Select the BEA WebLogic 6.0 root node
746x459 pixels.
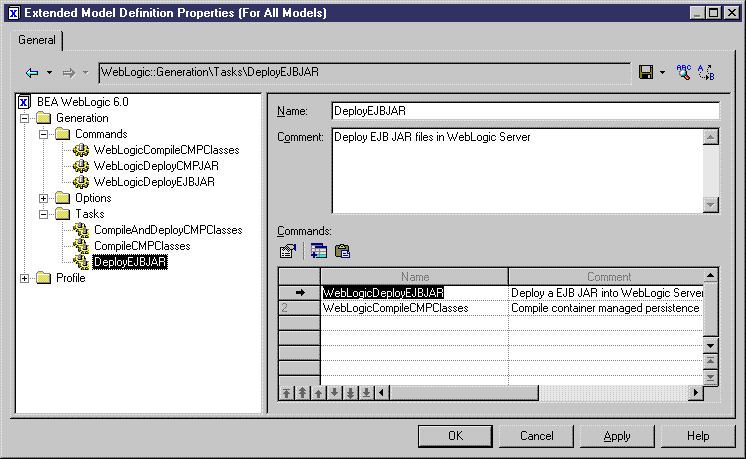[82, 102]
